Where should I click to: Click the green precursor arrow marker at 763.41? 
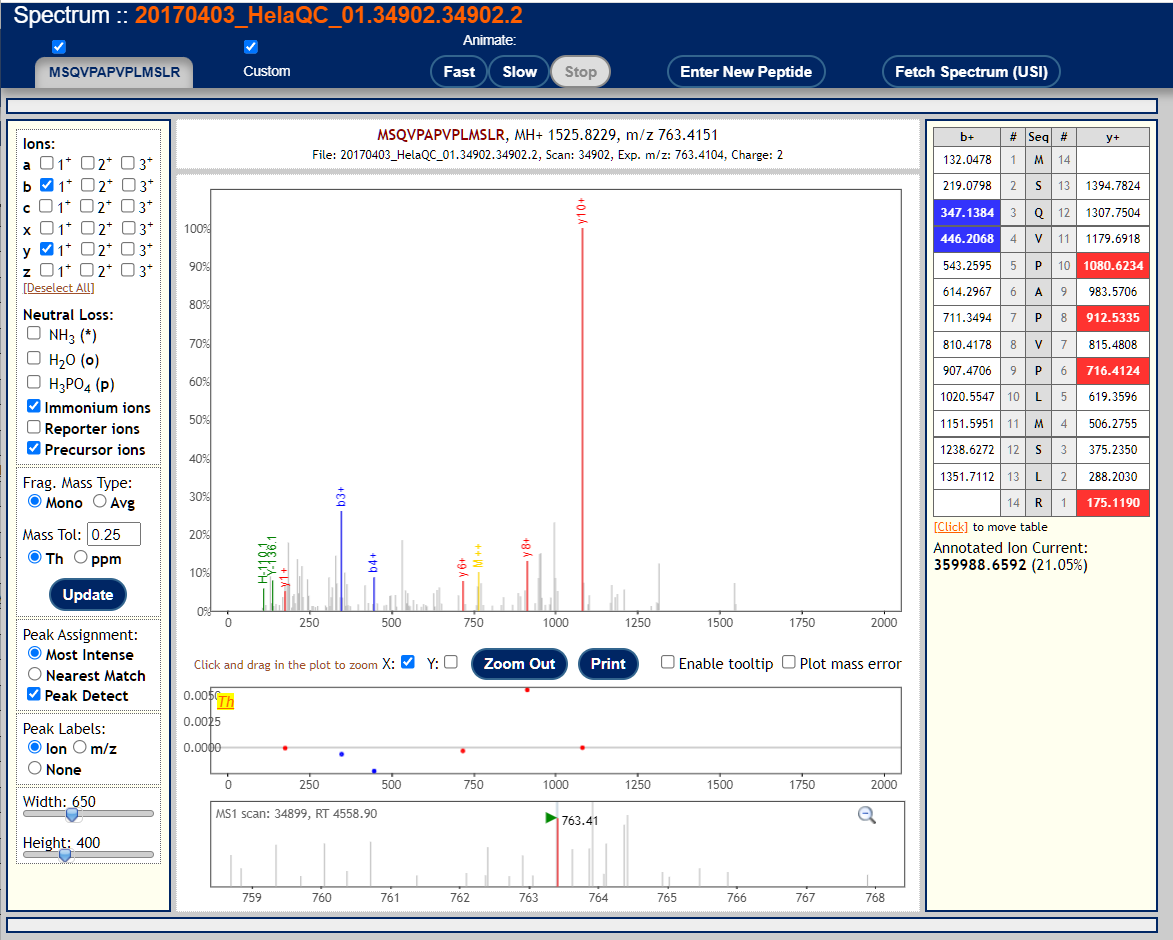pos(551,818)
